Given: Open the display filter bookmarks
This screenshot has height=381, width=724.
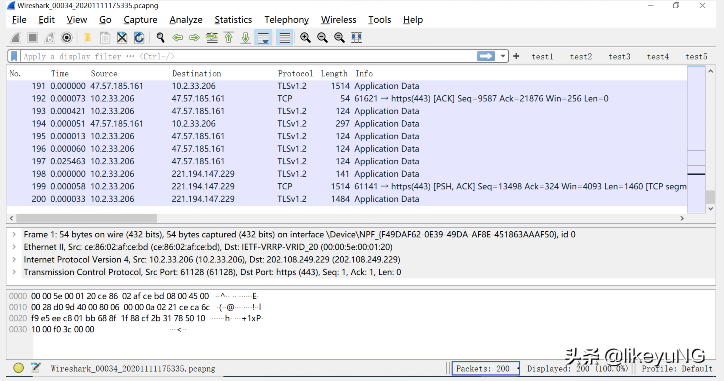Looking at the screenshot, I should pos(14,56).
